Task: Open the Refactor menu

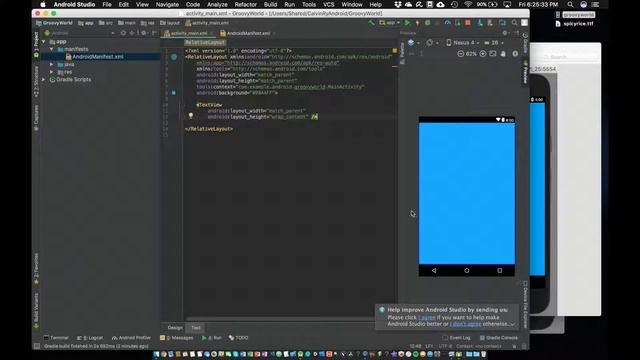Action: 246,4
